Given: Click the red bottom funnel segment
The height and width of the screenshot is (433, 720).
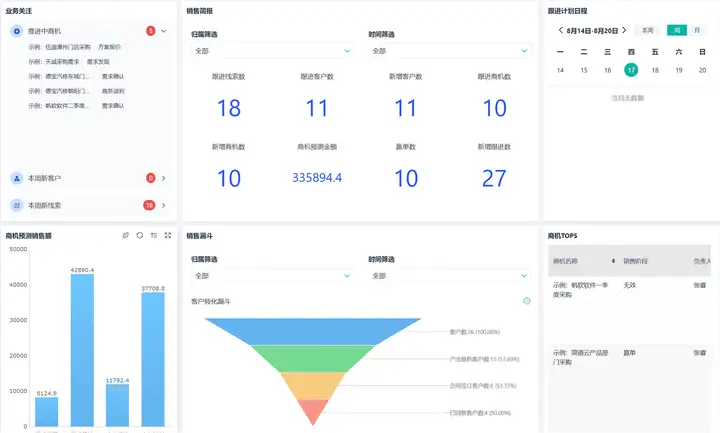Looking at the screenshot, I should tap(313, 410).
